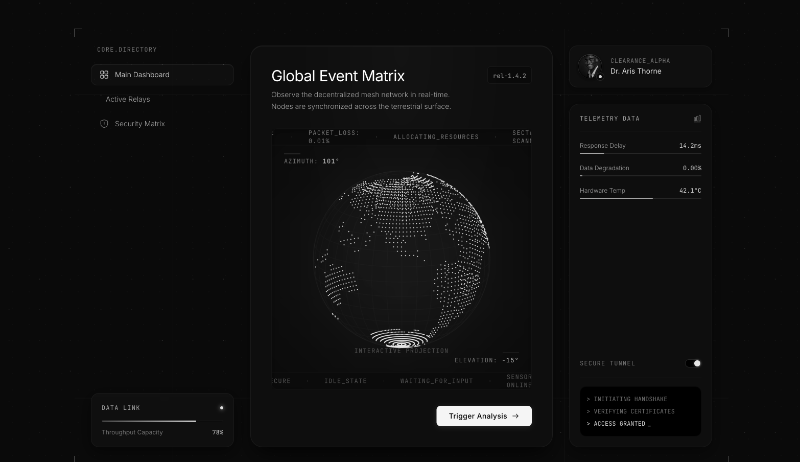This screenshot has width=800, height=462.
Task: Click the interactive globe projection
Action: [x=402, y=259]
